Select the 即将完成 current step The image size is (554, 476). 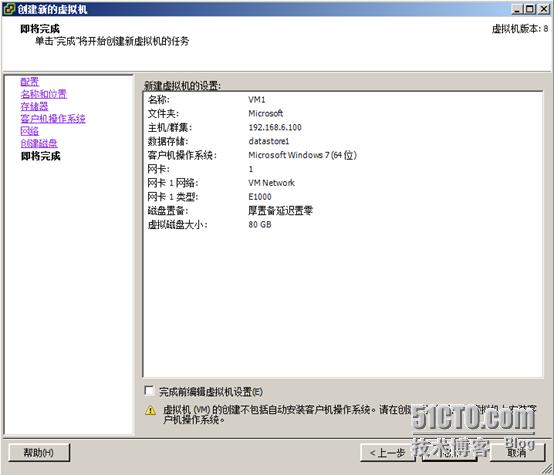(41, 156)
